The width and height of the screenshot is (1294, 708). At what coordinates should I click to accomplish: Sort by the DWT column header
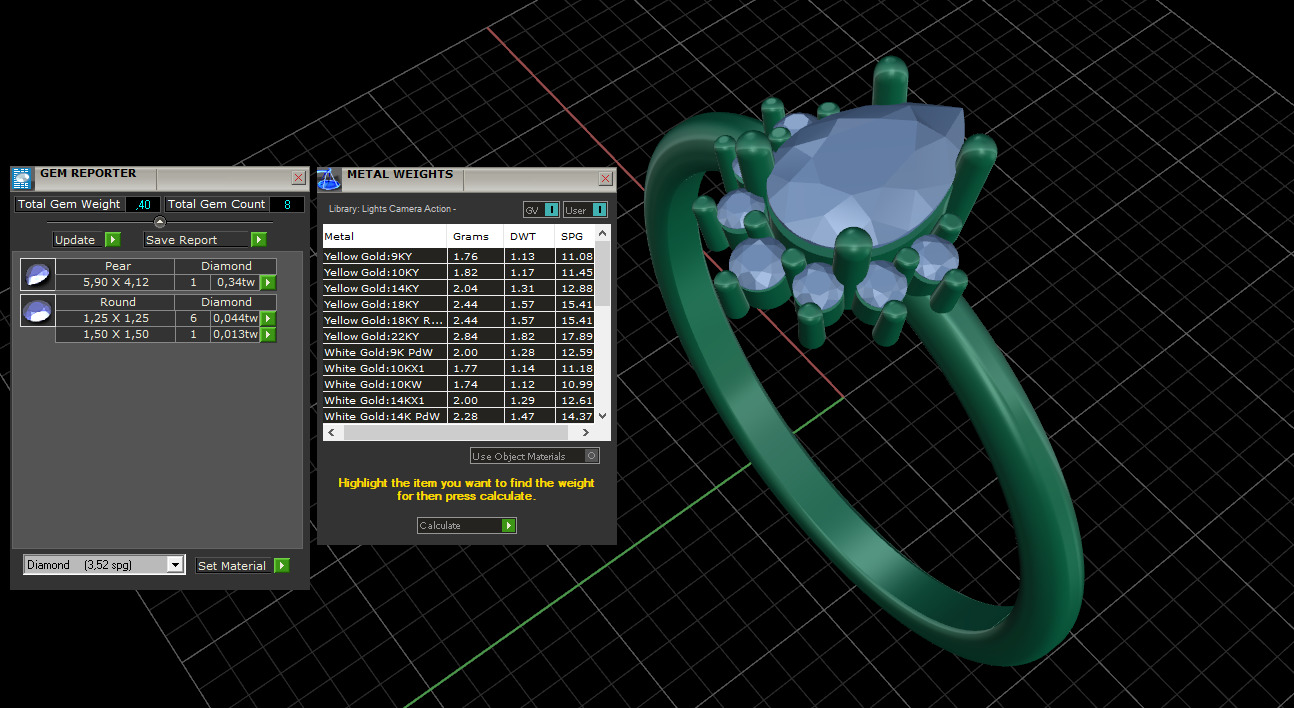click(x=530, y=237)
